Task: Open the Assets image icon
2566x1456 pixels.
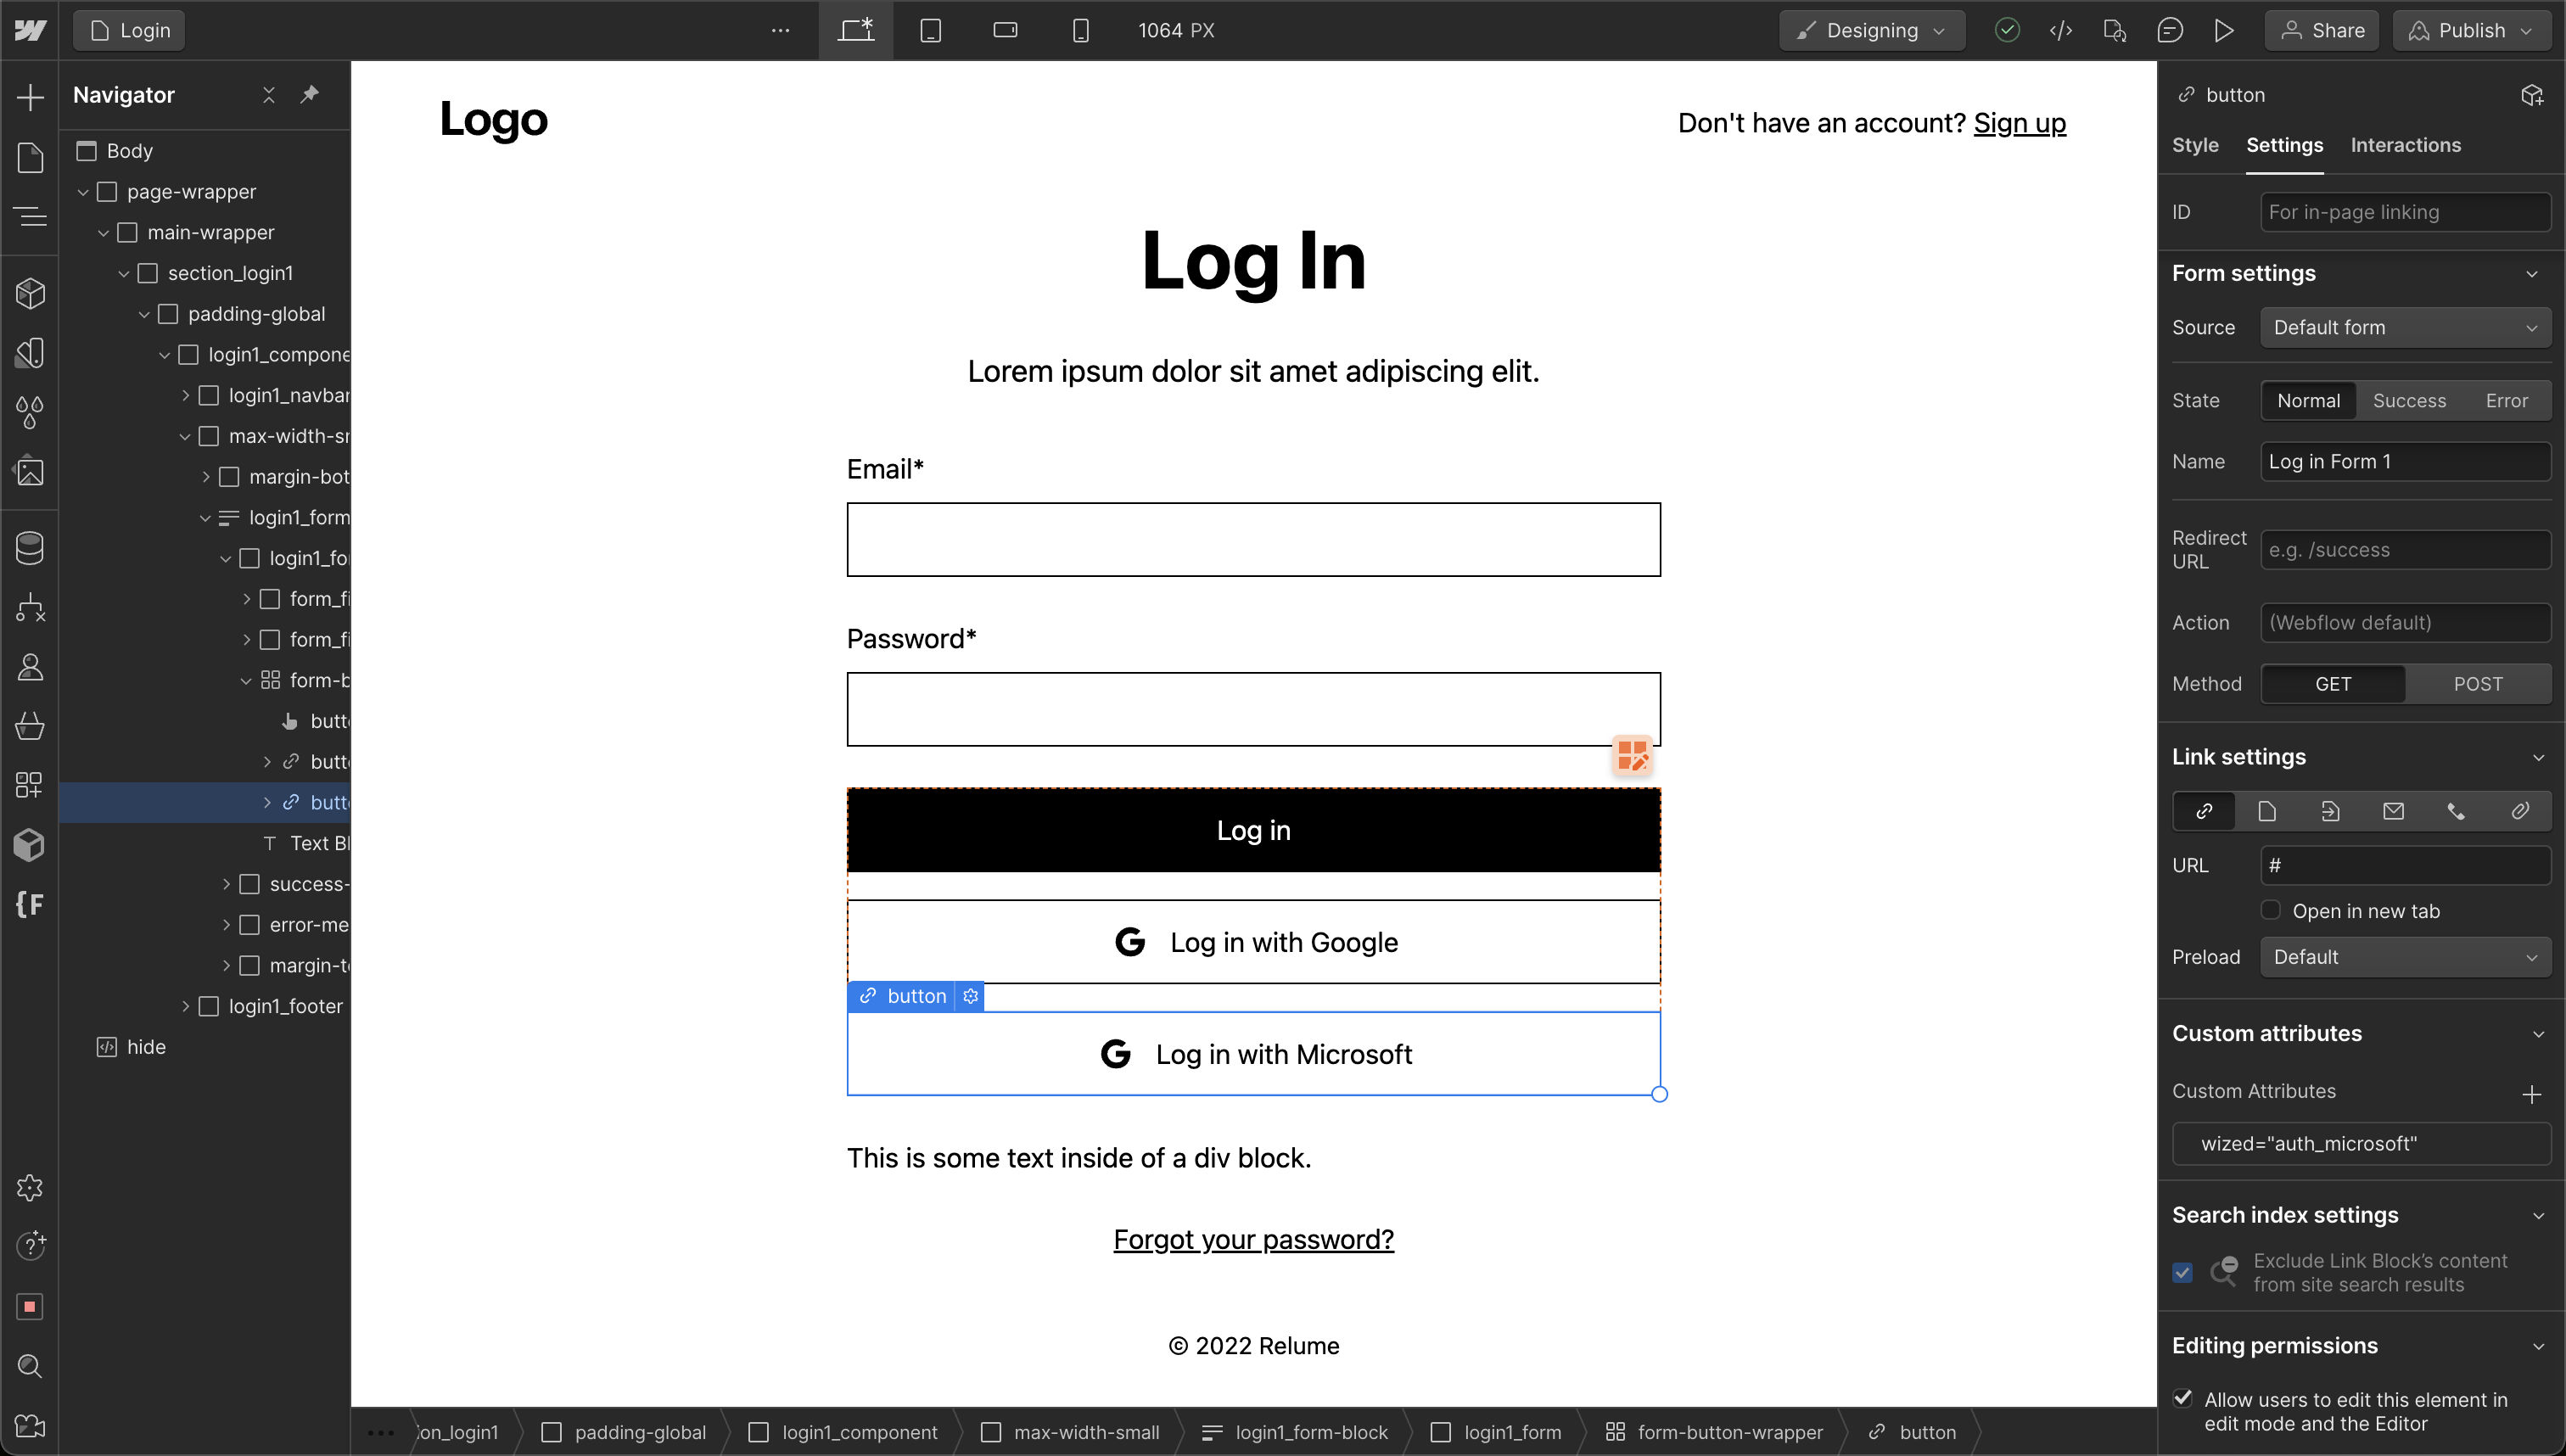Action: pyautogui.click(x=30, y=471)
